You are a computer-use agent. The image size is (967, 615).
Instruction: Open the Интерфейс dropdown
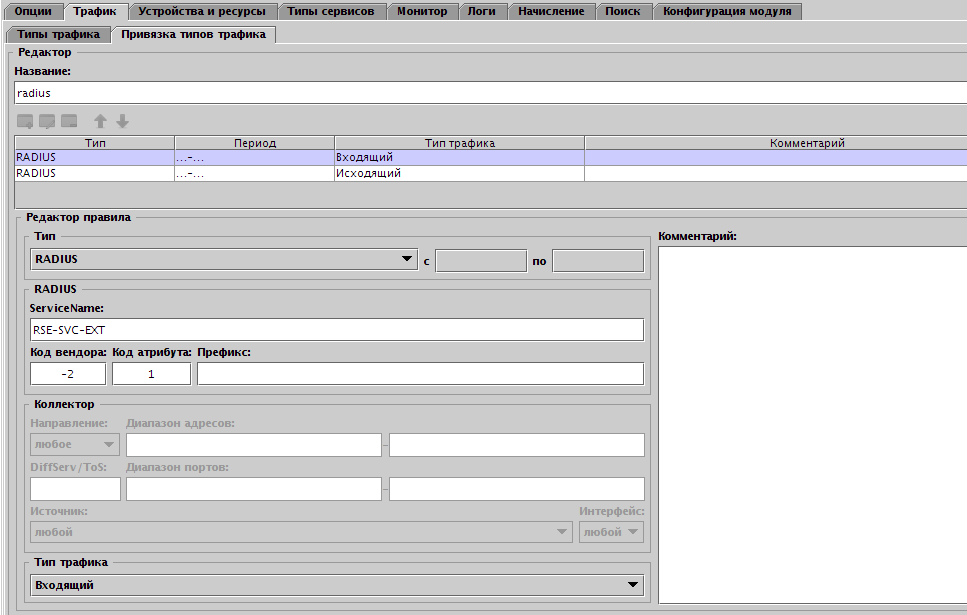(x=611, y=532)
